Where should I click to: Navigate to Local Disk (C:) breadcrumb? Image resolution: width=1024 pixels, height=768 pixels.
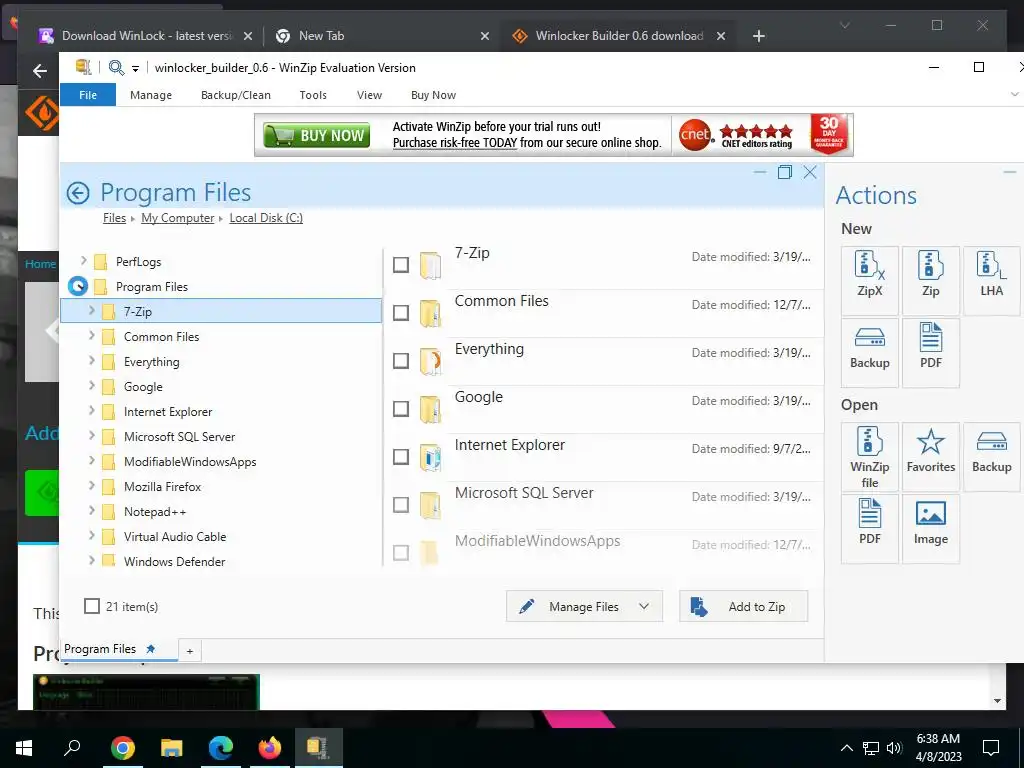(x=266, y=217)
